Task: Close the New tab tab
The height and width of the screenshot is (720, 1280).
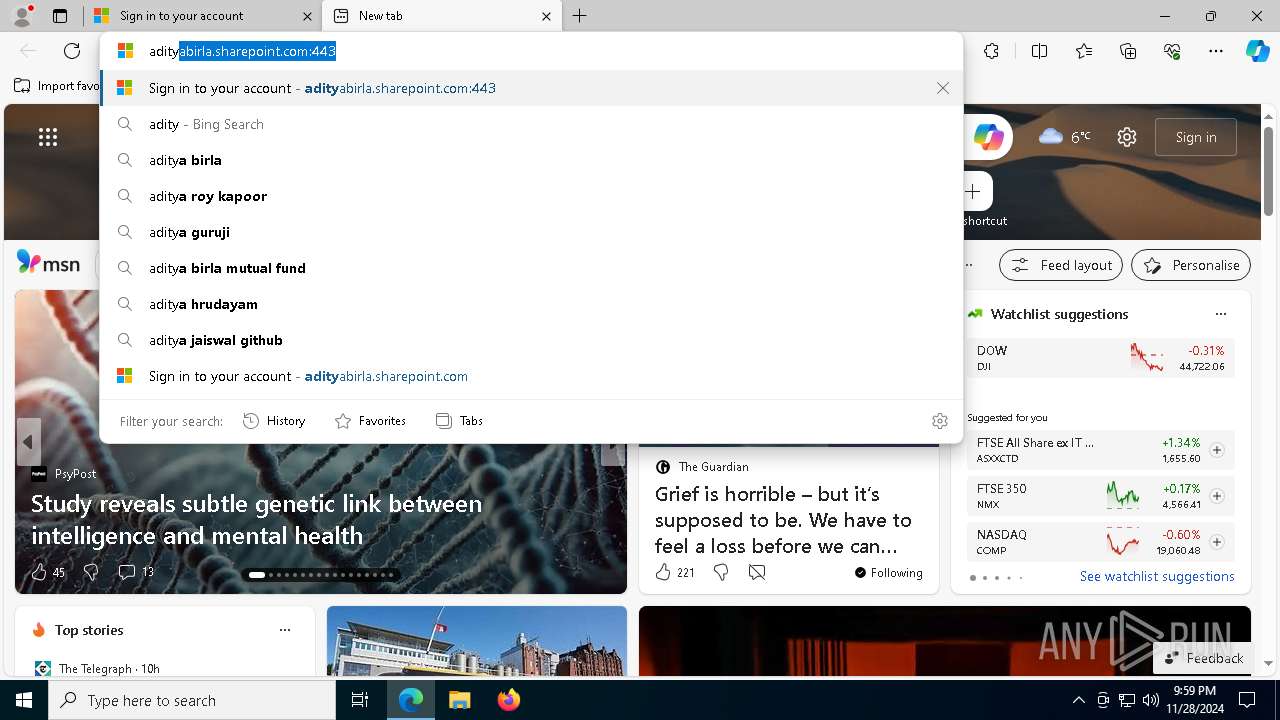Action: [546, 16]
